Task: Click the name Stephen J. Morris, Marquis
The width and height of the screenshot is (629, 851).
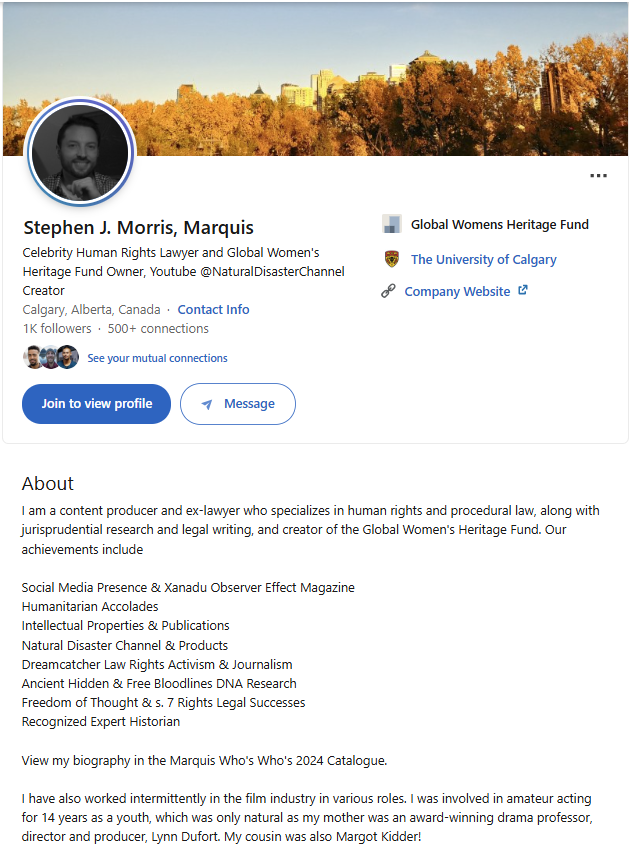Action: (138, 227)
